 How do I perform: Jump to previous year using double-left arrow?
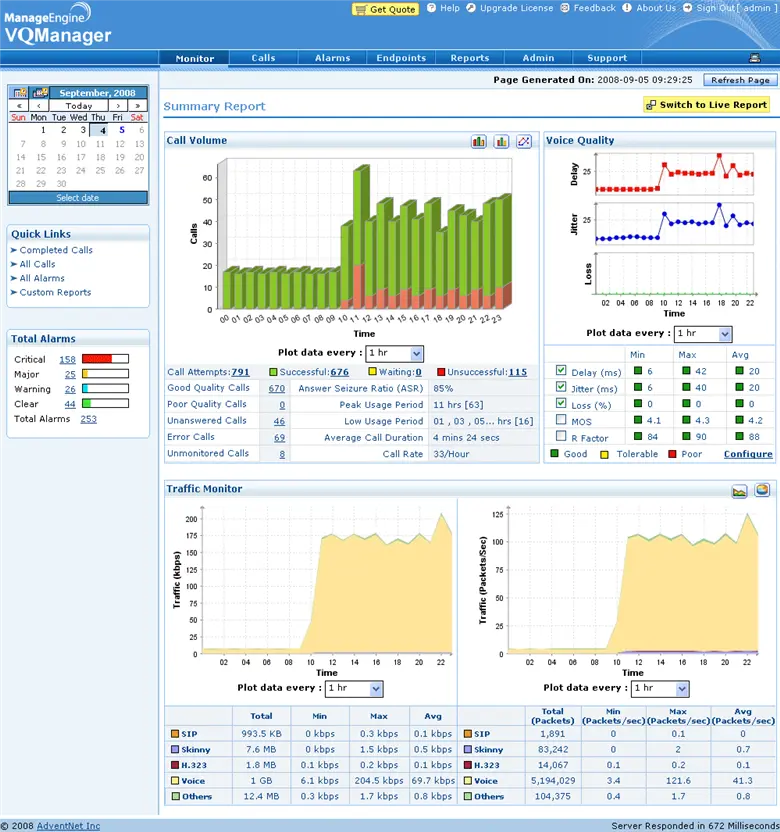17,105
